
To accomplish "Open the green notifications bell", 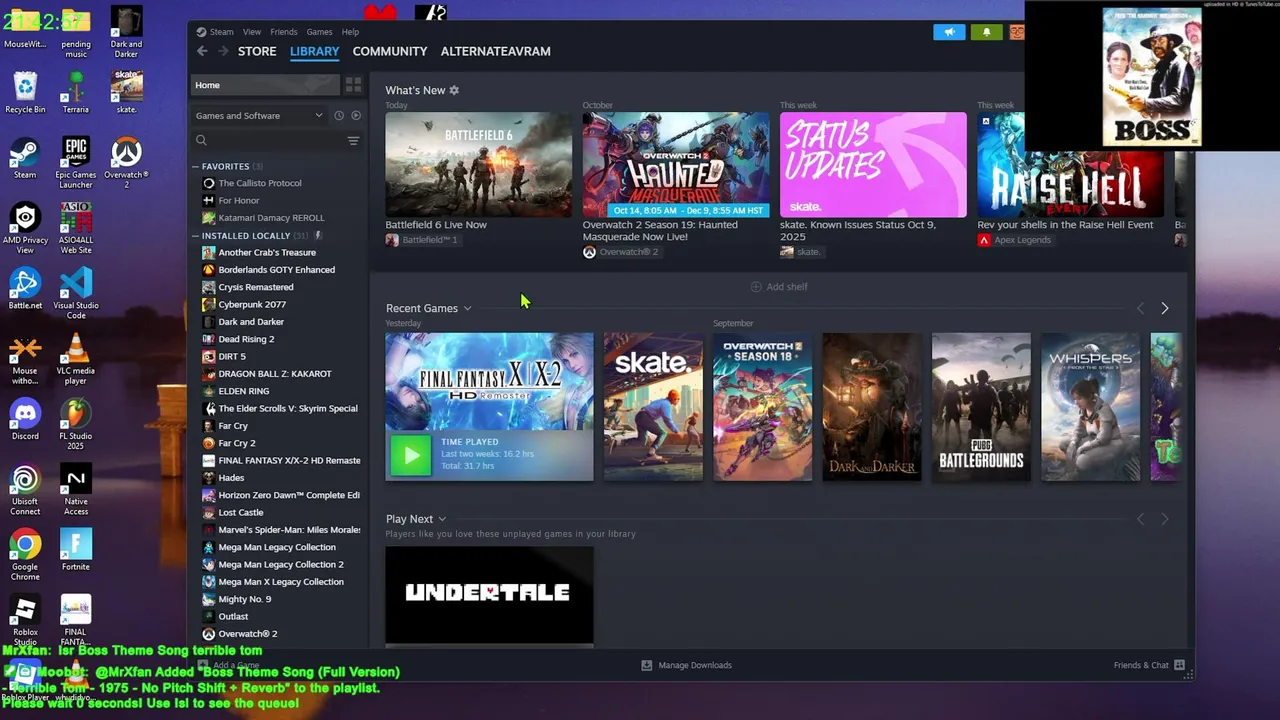I will coord(986,32).
